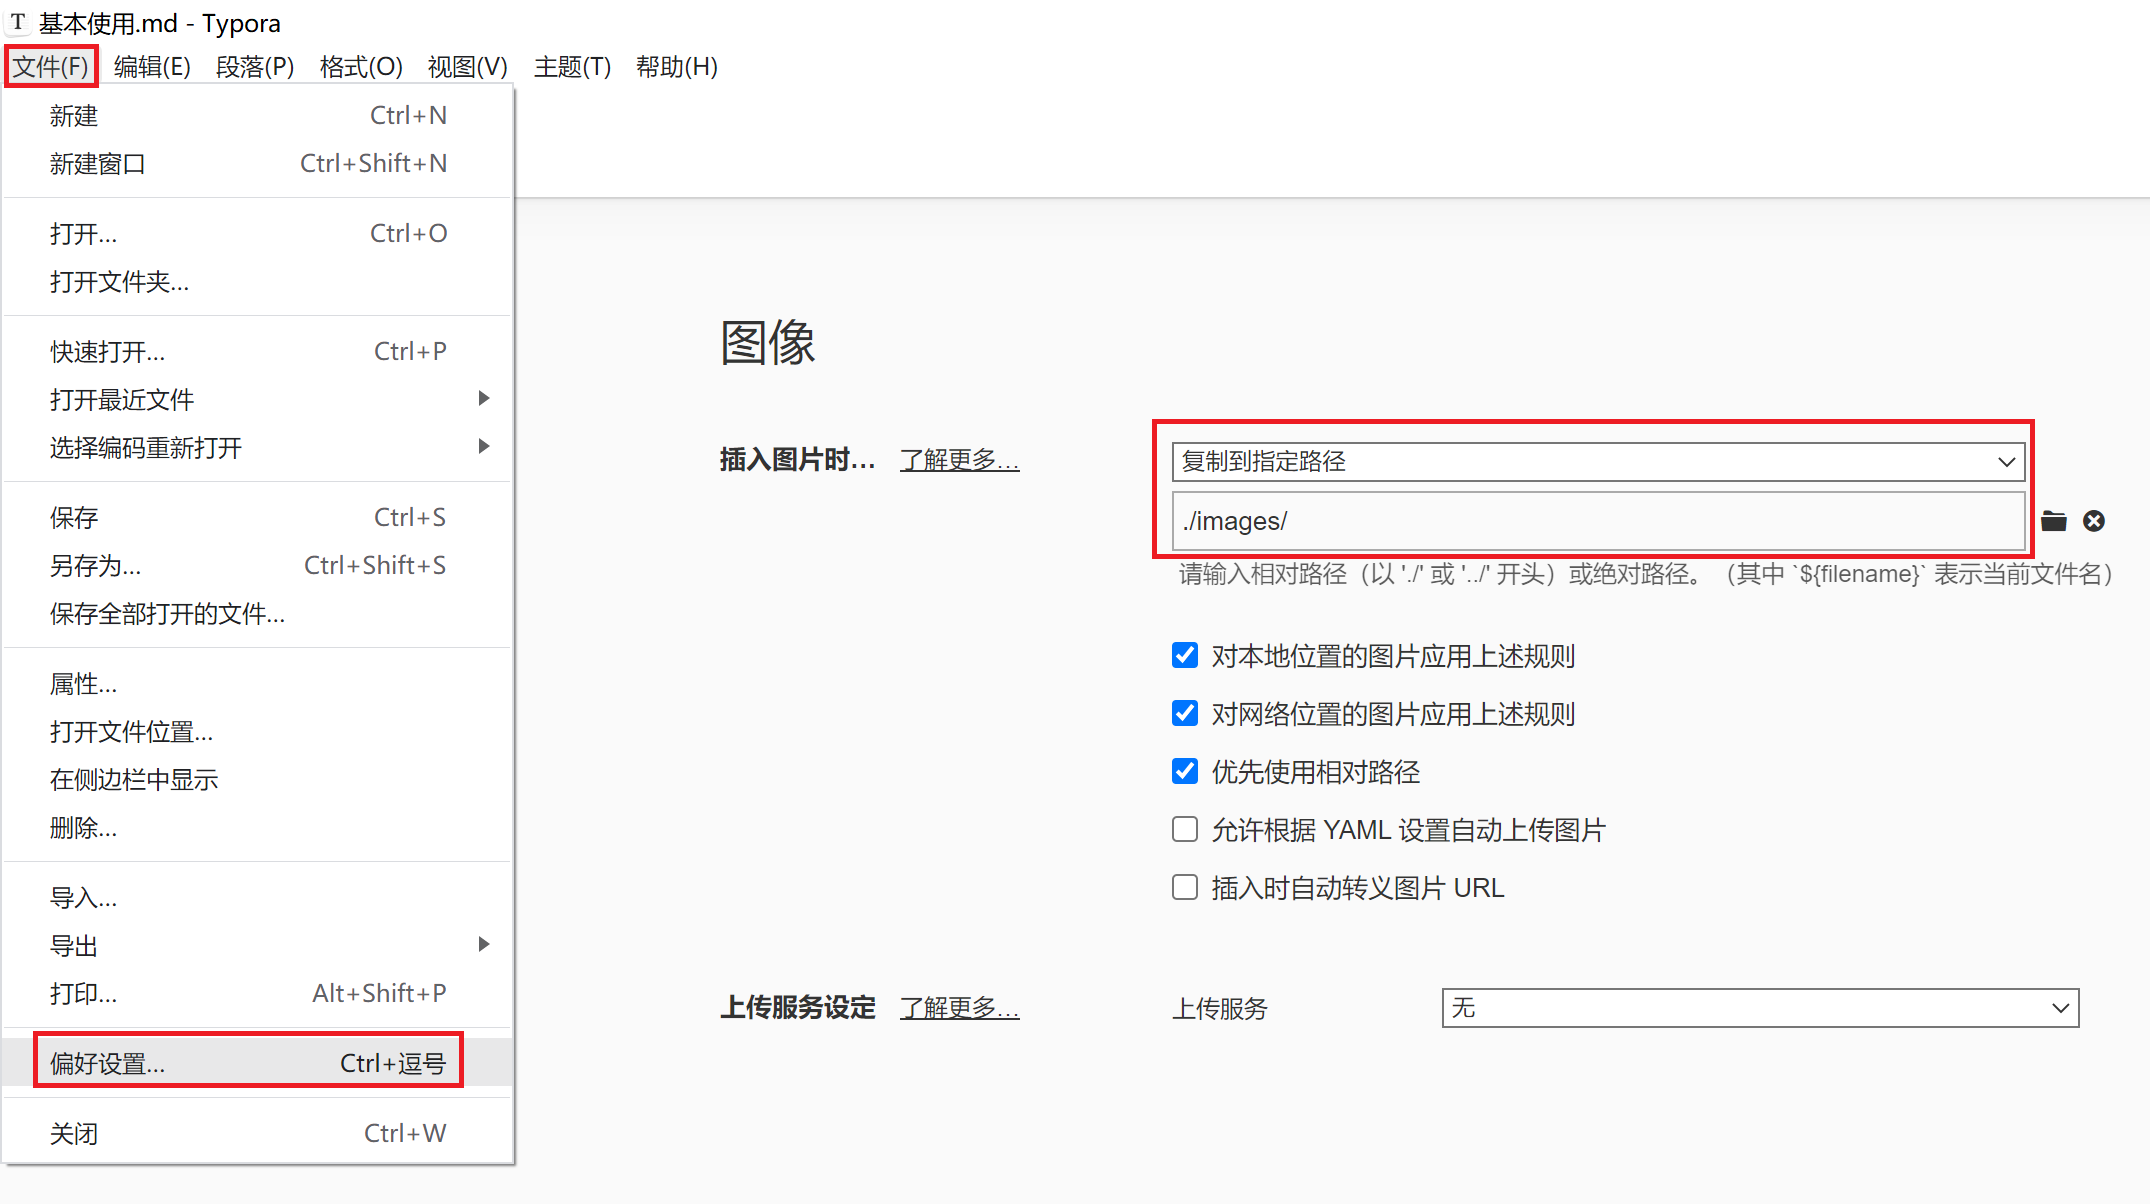This screenshot has height=1204, width=2150.
Task: Enable 允许根据 YAML 设置自动上传图片
Action: pos(1185,830)
